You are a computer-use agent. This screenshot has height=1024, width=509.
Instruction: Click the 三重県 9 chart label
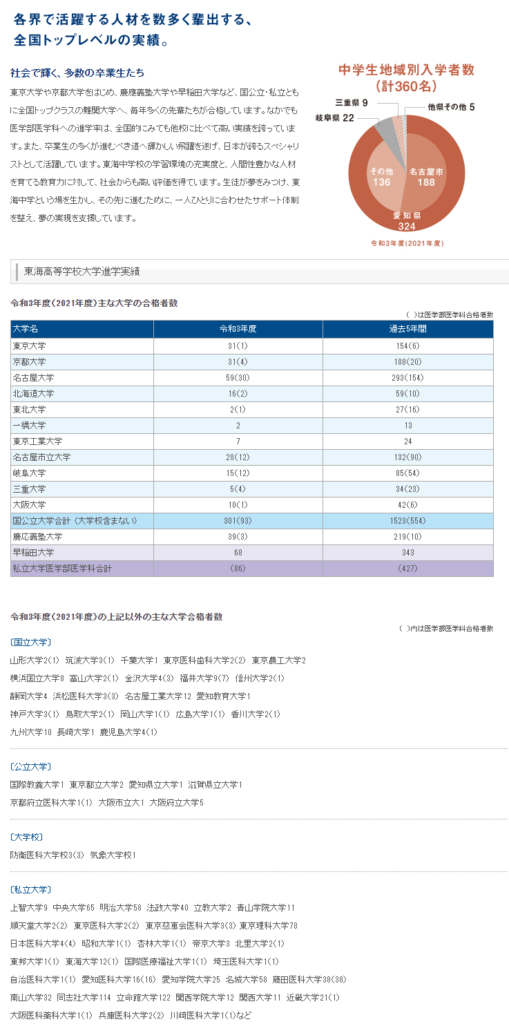click(x=354, y=102)
